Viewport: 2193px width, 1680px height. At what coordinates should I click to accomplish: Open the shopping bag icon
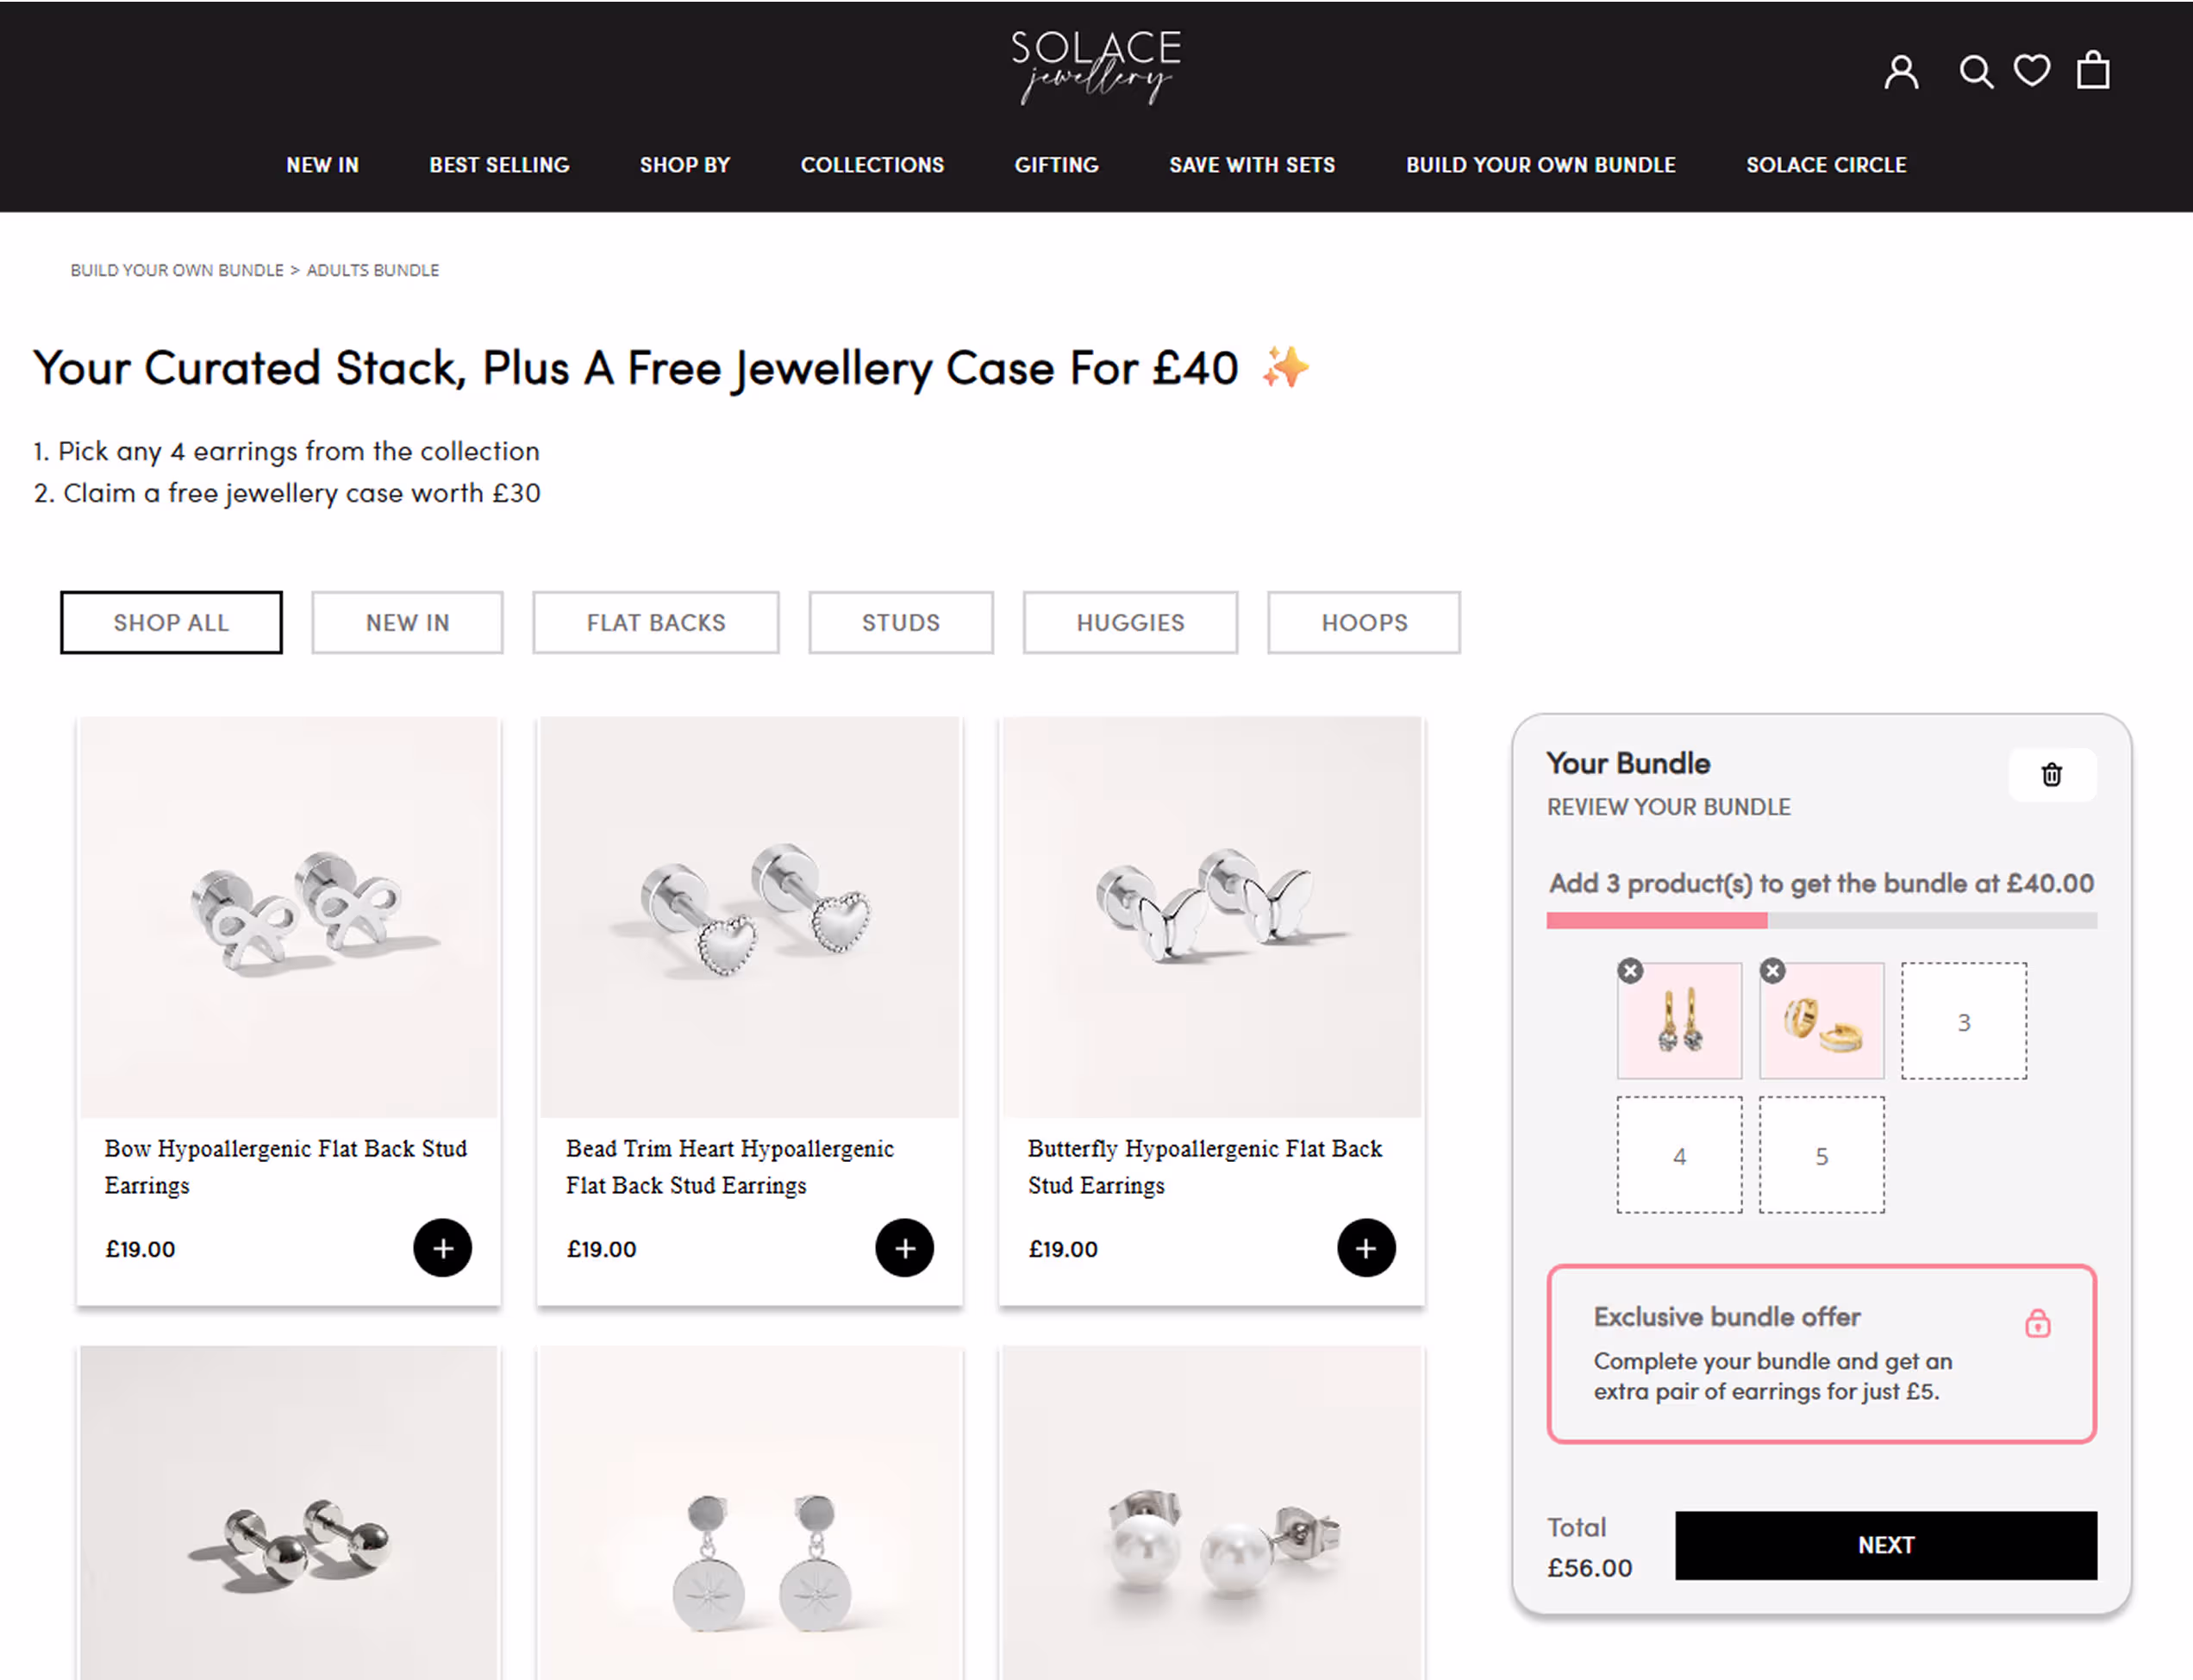click(x=2092, y=70)
